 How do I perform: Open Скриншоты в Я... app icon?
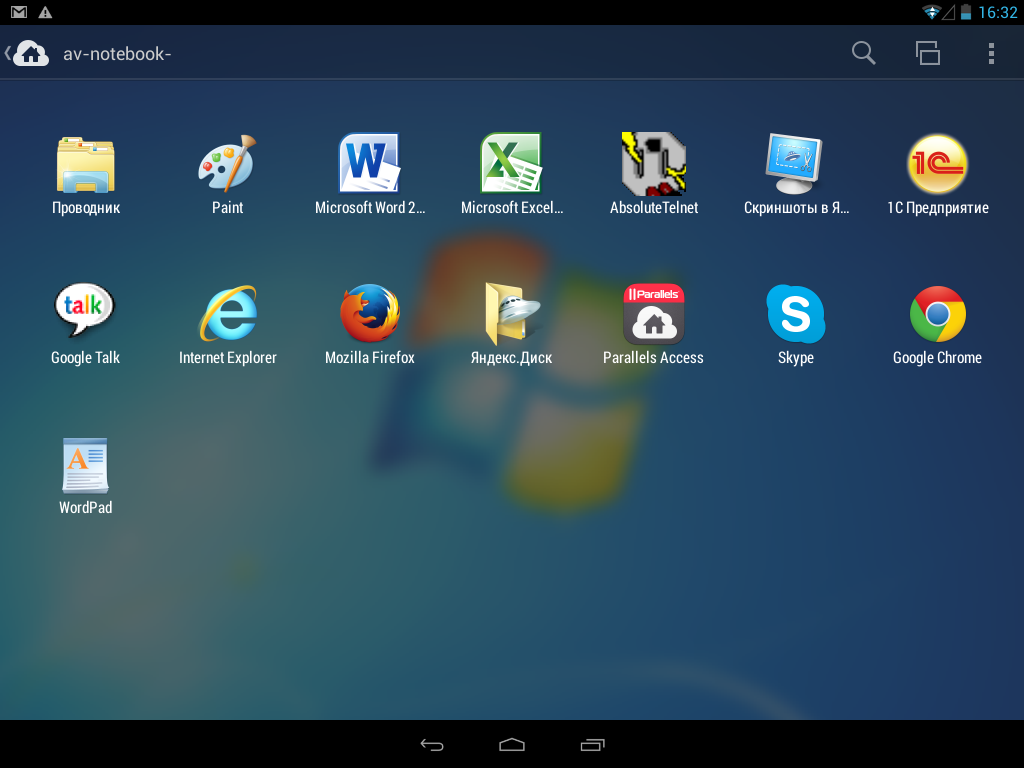pyautogui.click(x=795, y=163)
